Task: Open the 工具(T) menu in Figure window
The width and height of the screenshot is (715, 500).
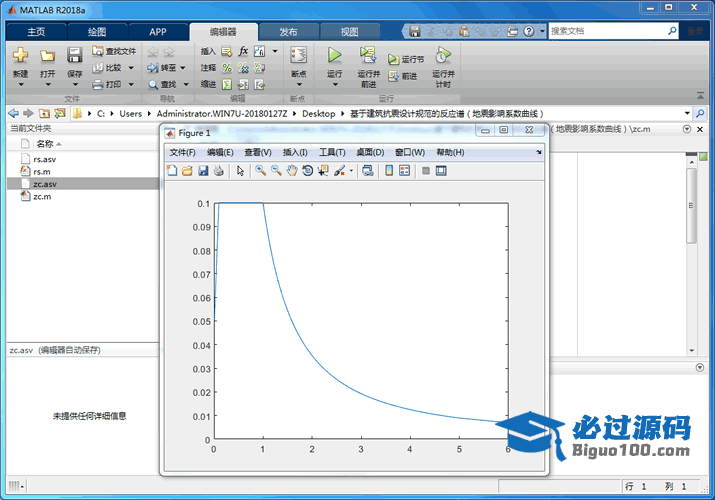Action: point(331,152)
